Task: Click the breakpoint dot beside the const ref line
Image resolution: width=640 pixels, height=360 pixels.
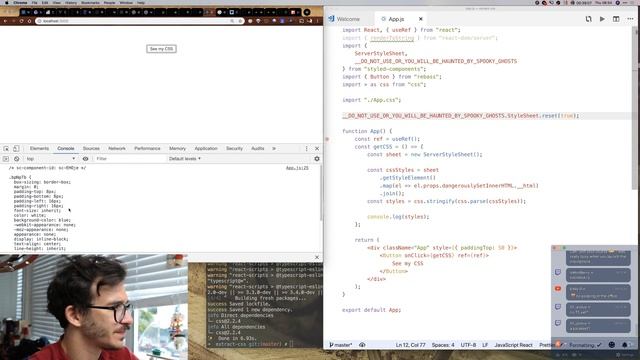Action: [327, 139]
